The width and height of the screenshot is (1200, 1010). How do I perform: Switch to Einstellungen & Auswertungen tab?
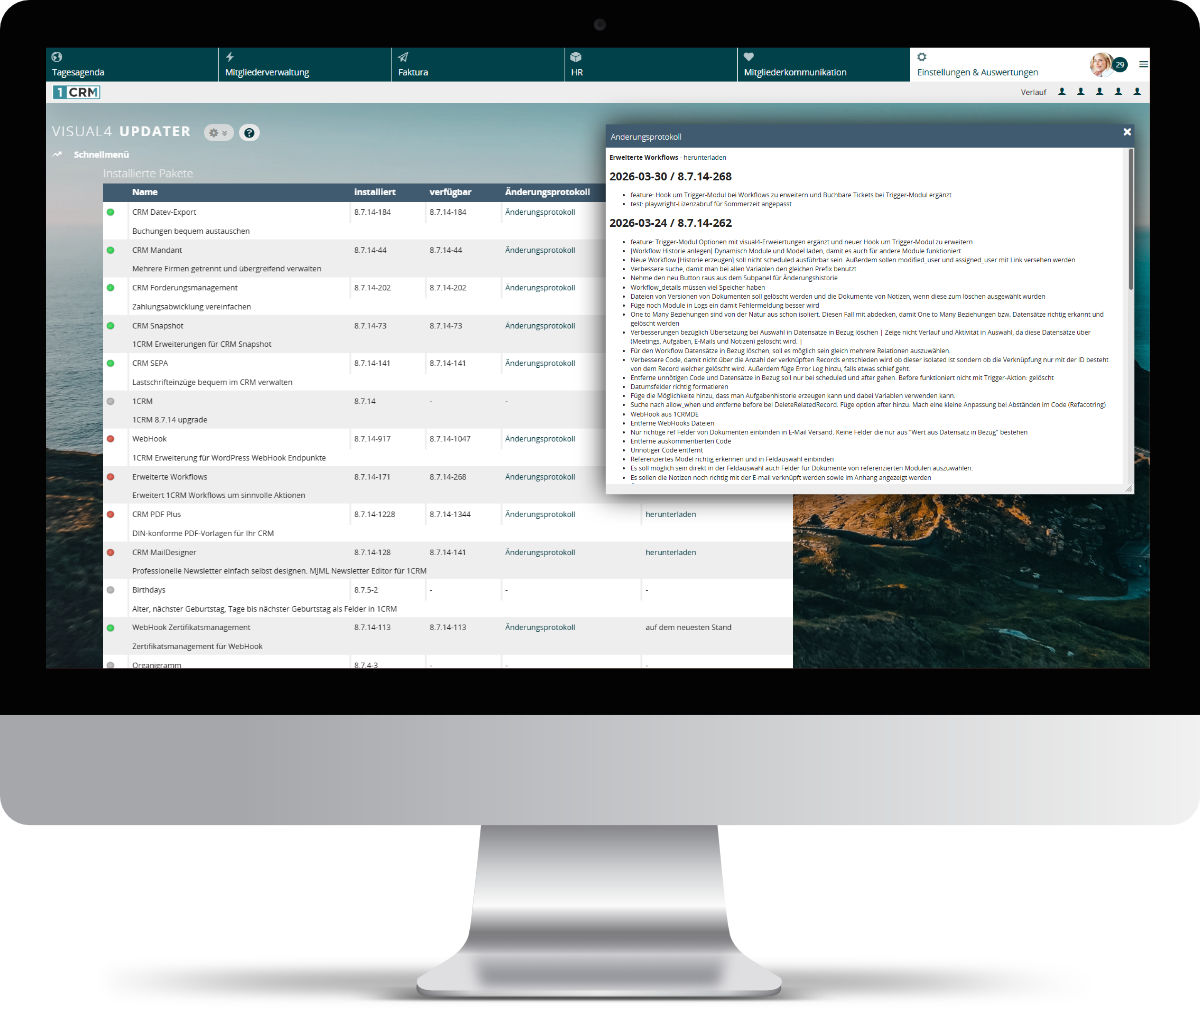pos(977,72)
